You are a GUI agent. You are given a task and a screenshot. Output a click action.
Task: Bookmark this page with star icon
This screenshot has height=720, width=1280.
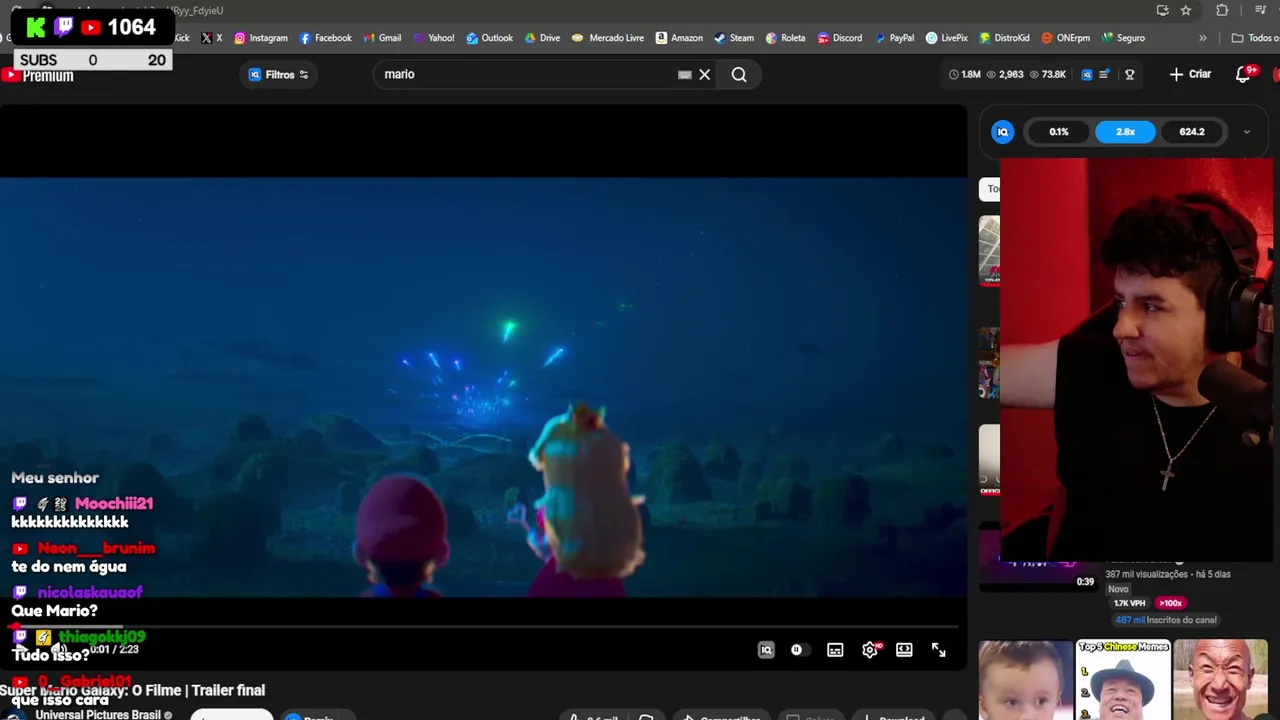pyautogui.click(x=1186, y=10)
